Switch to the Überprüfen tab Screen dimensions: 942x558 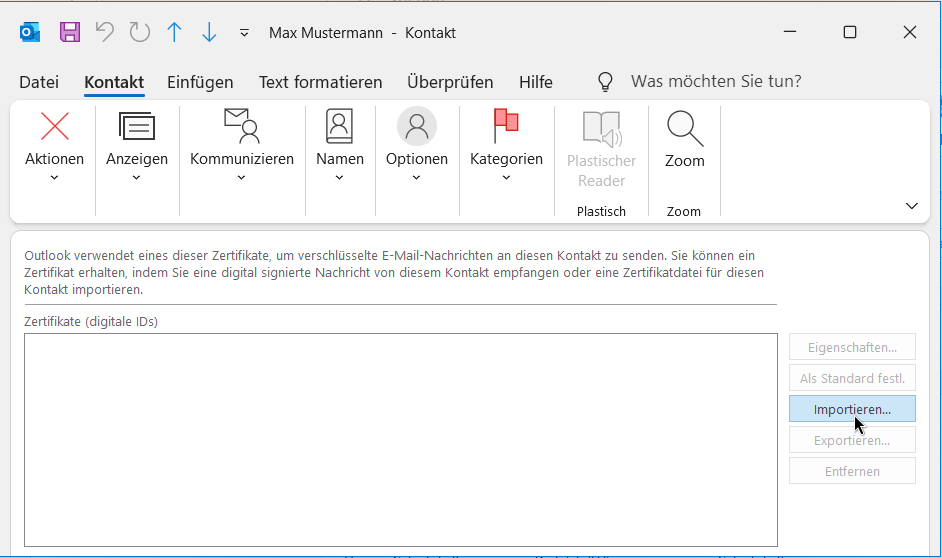coord(450,82)
